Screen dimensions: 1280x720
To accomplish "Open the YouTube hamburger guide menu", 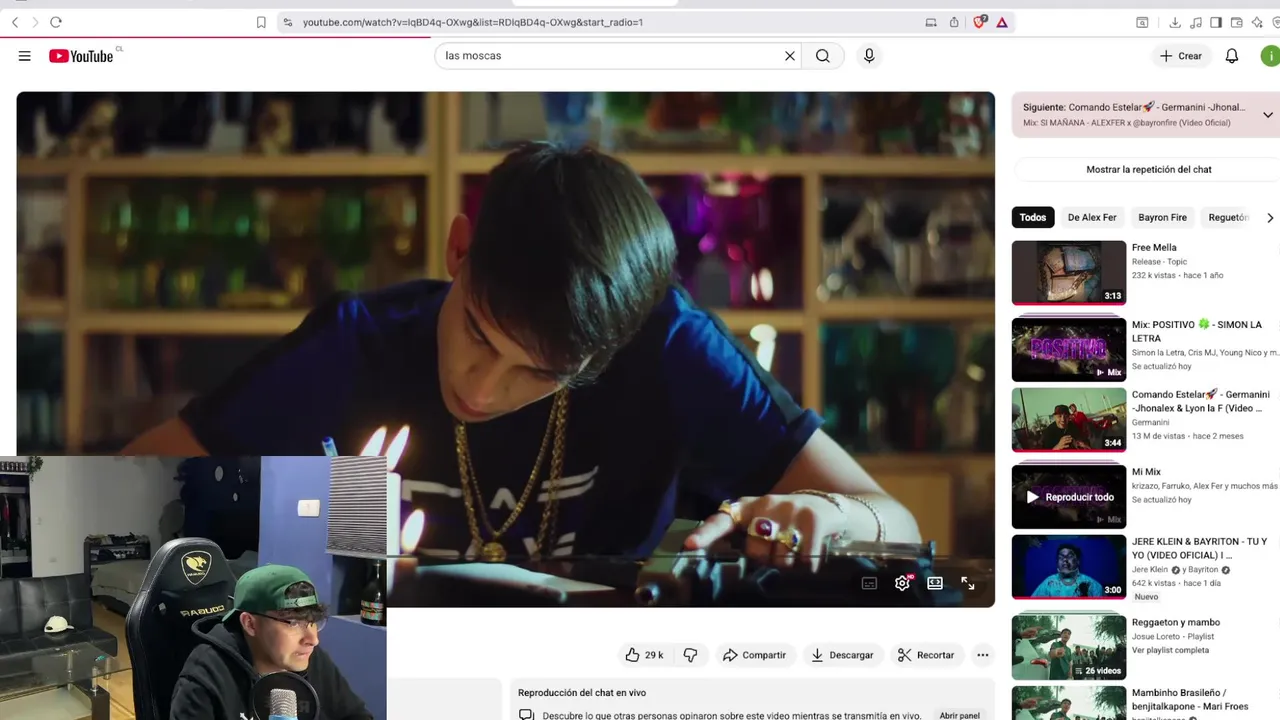I will (24, 56).
